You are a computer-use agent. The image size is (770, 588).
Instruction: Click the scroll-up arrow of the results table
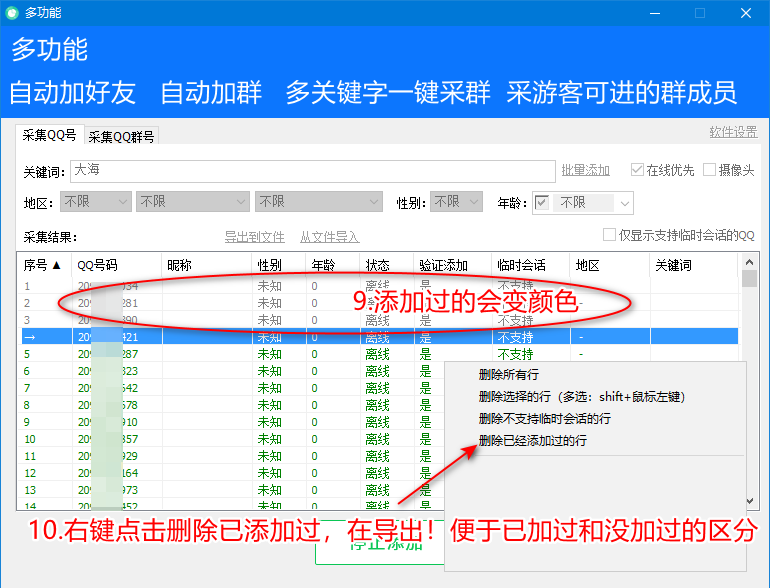[749, 263]
